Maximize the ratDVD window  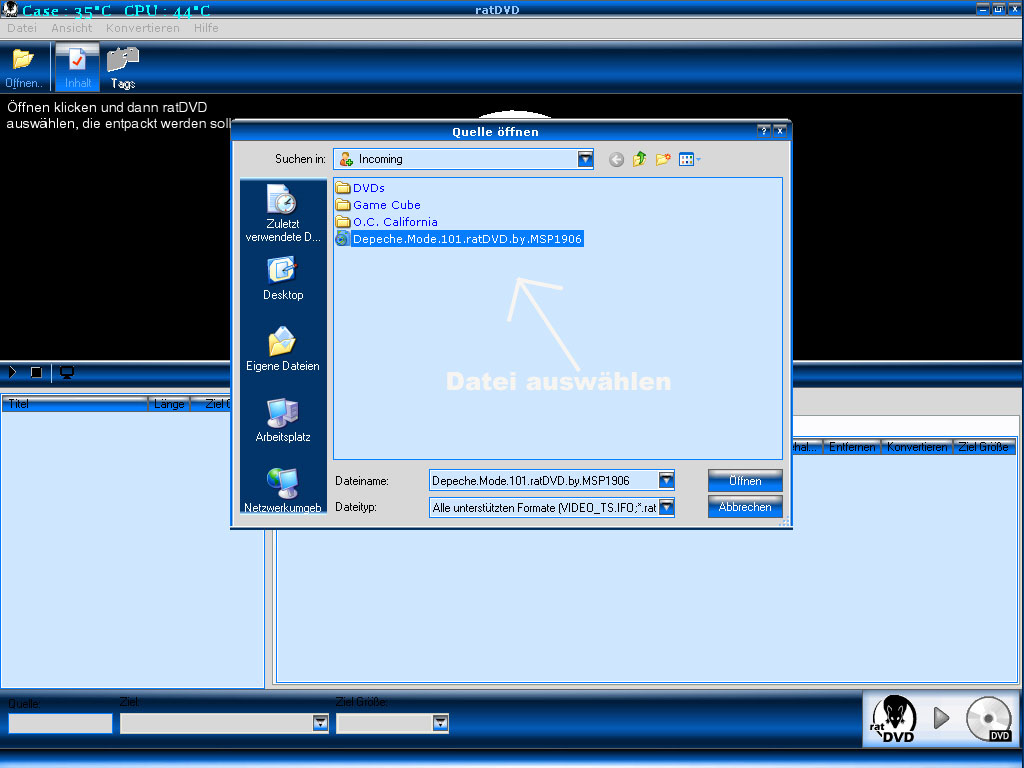(x=999, y=8)
